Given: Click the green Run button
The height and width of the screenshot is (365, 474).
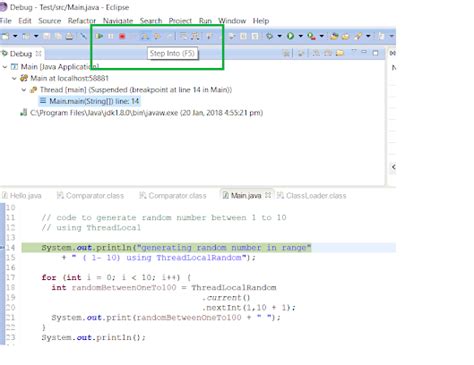Looking at the screenshot, I should 290,36.
